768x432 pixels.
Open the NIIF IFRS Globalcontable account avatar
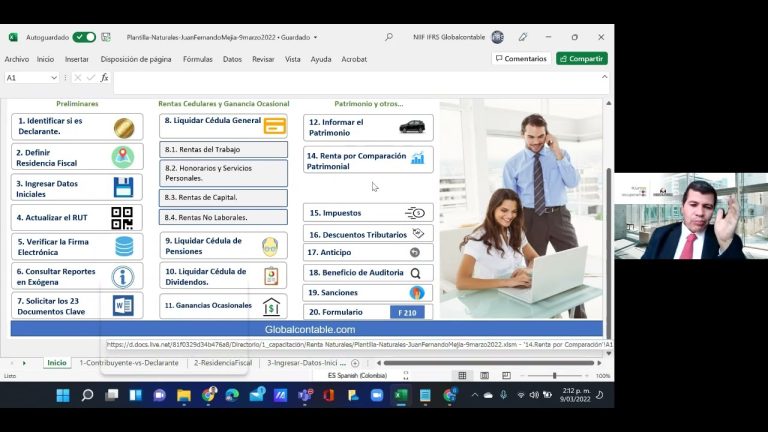(497, 37)
